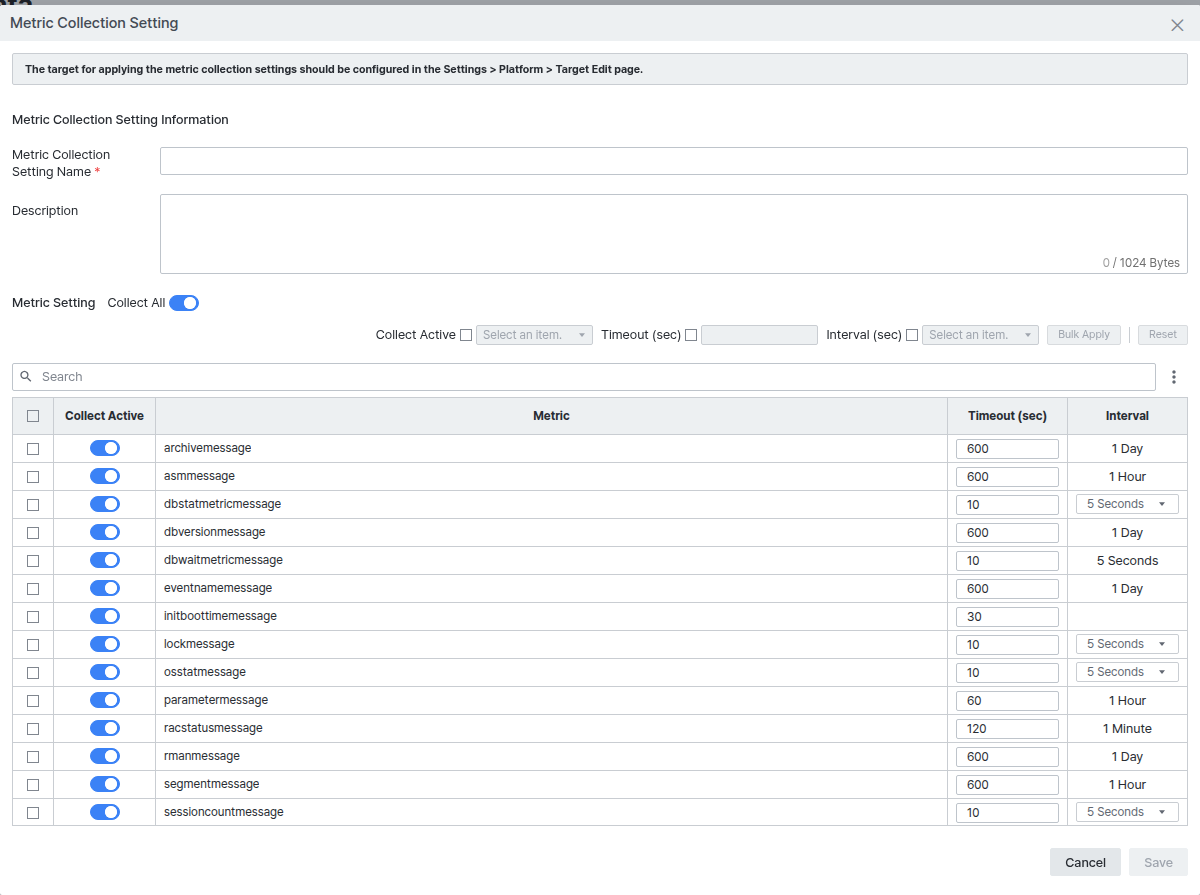Turn off collection for archivemessage

point(105,448)
